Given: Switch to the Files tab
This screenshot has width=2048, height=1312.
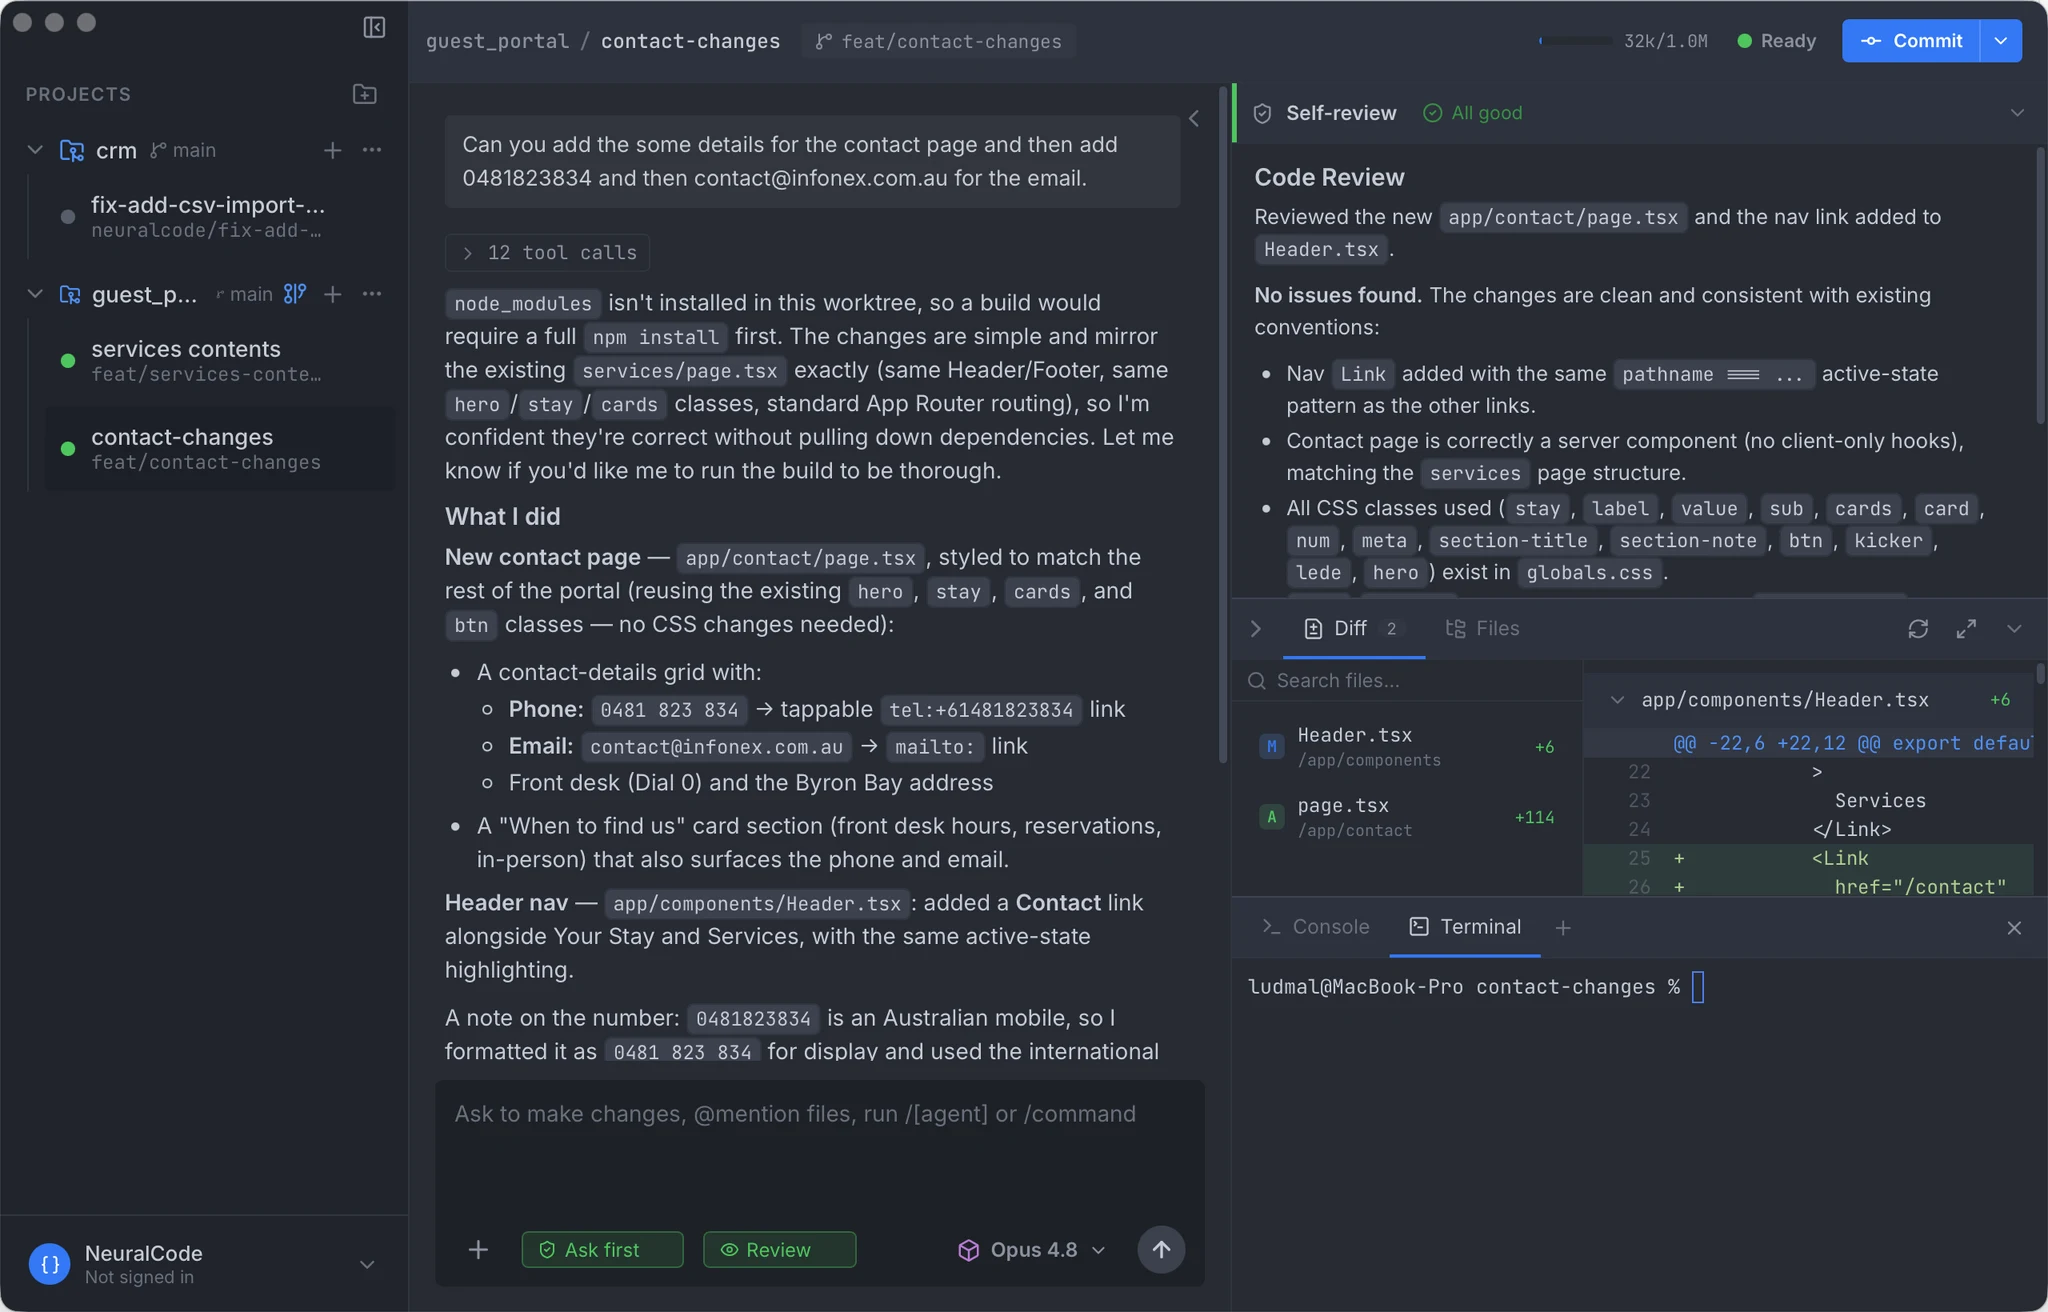Looking at the screenshot, I should pos(1482,629).
